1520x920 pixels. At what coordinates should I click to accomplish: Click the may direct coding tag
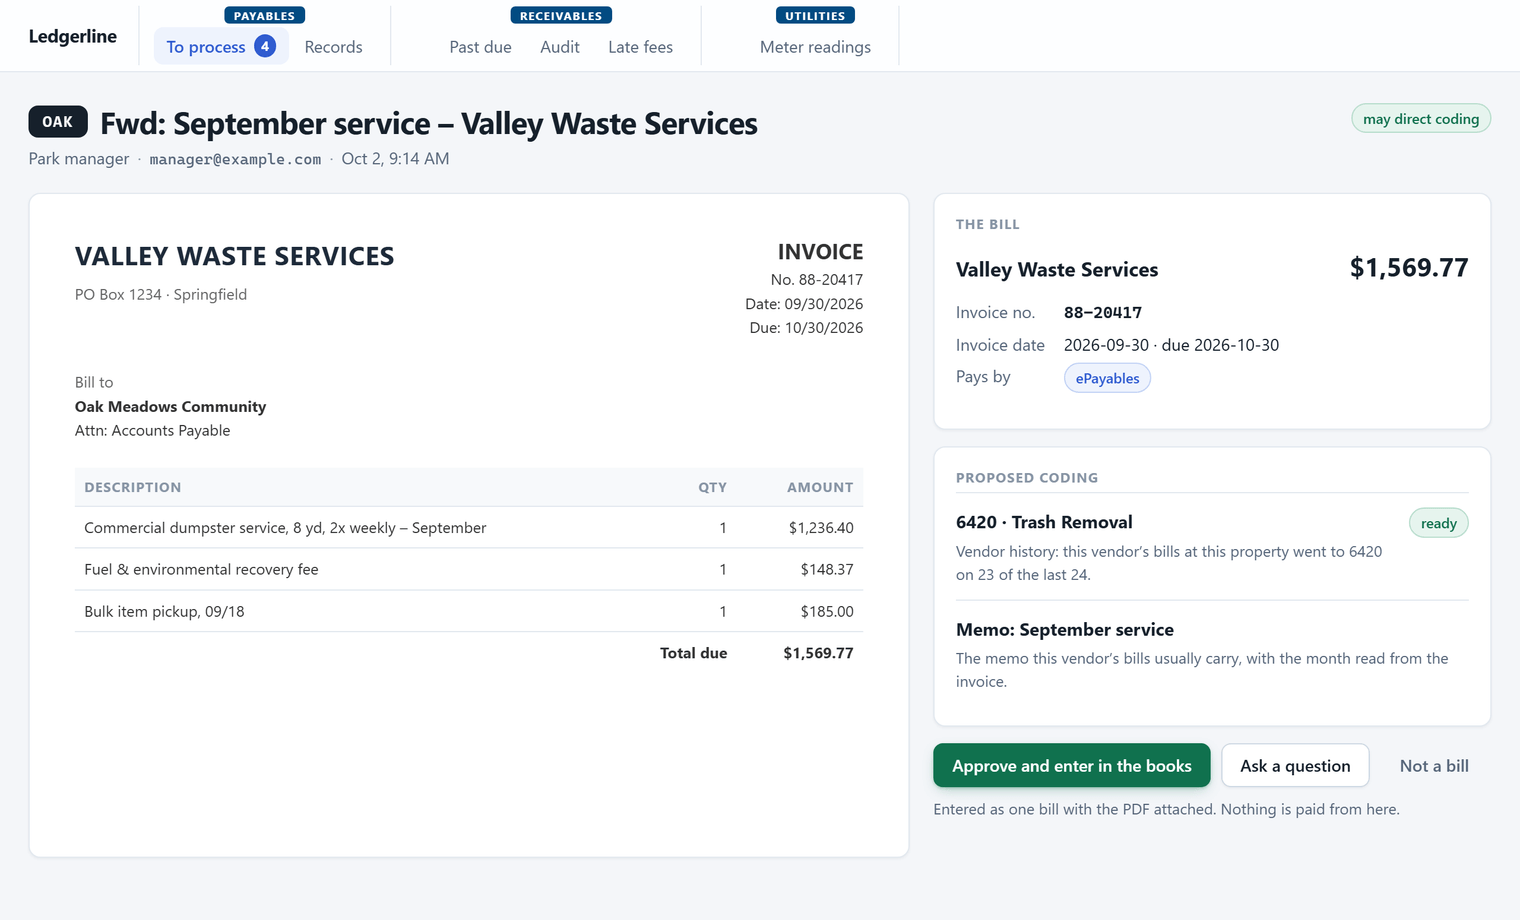pos(1421,119)
